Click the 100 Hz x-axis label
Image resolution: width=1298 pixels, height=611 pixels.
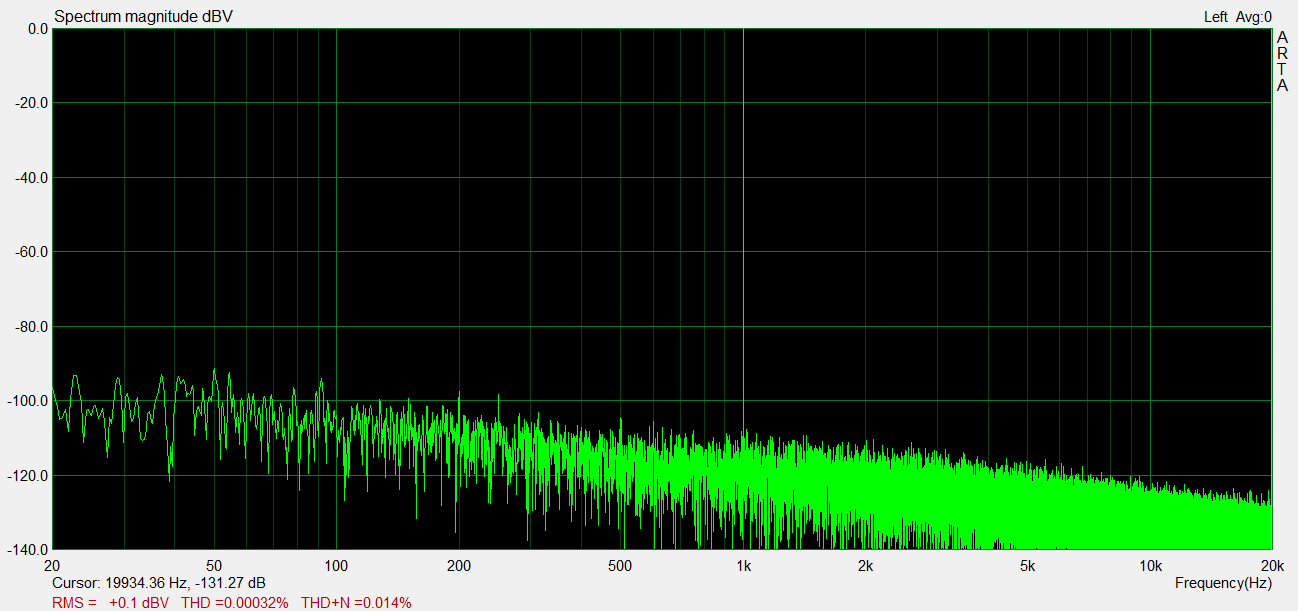336,566
